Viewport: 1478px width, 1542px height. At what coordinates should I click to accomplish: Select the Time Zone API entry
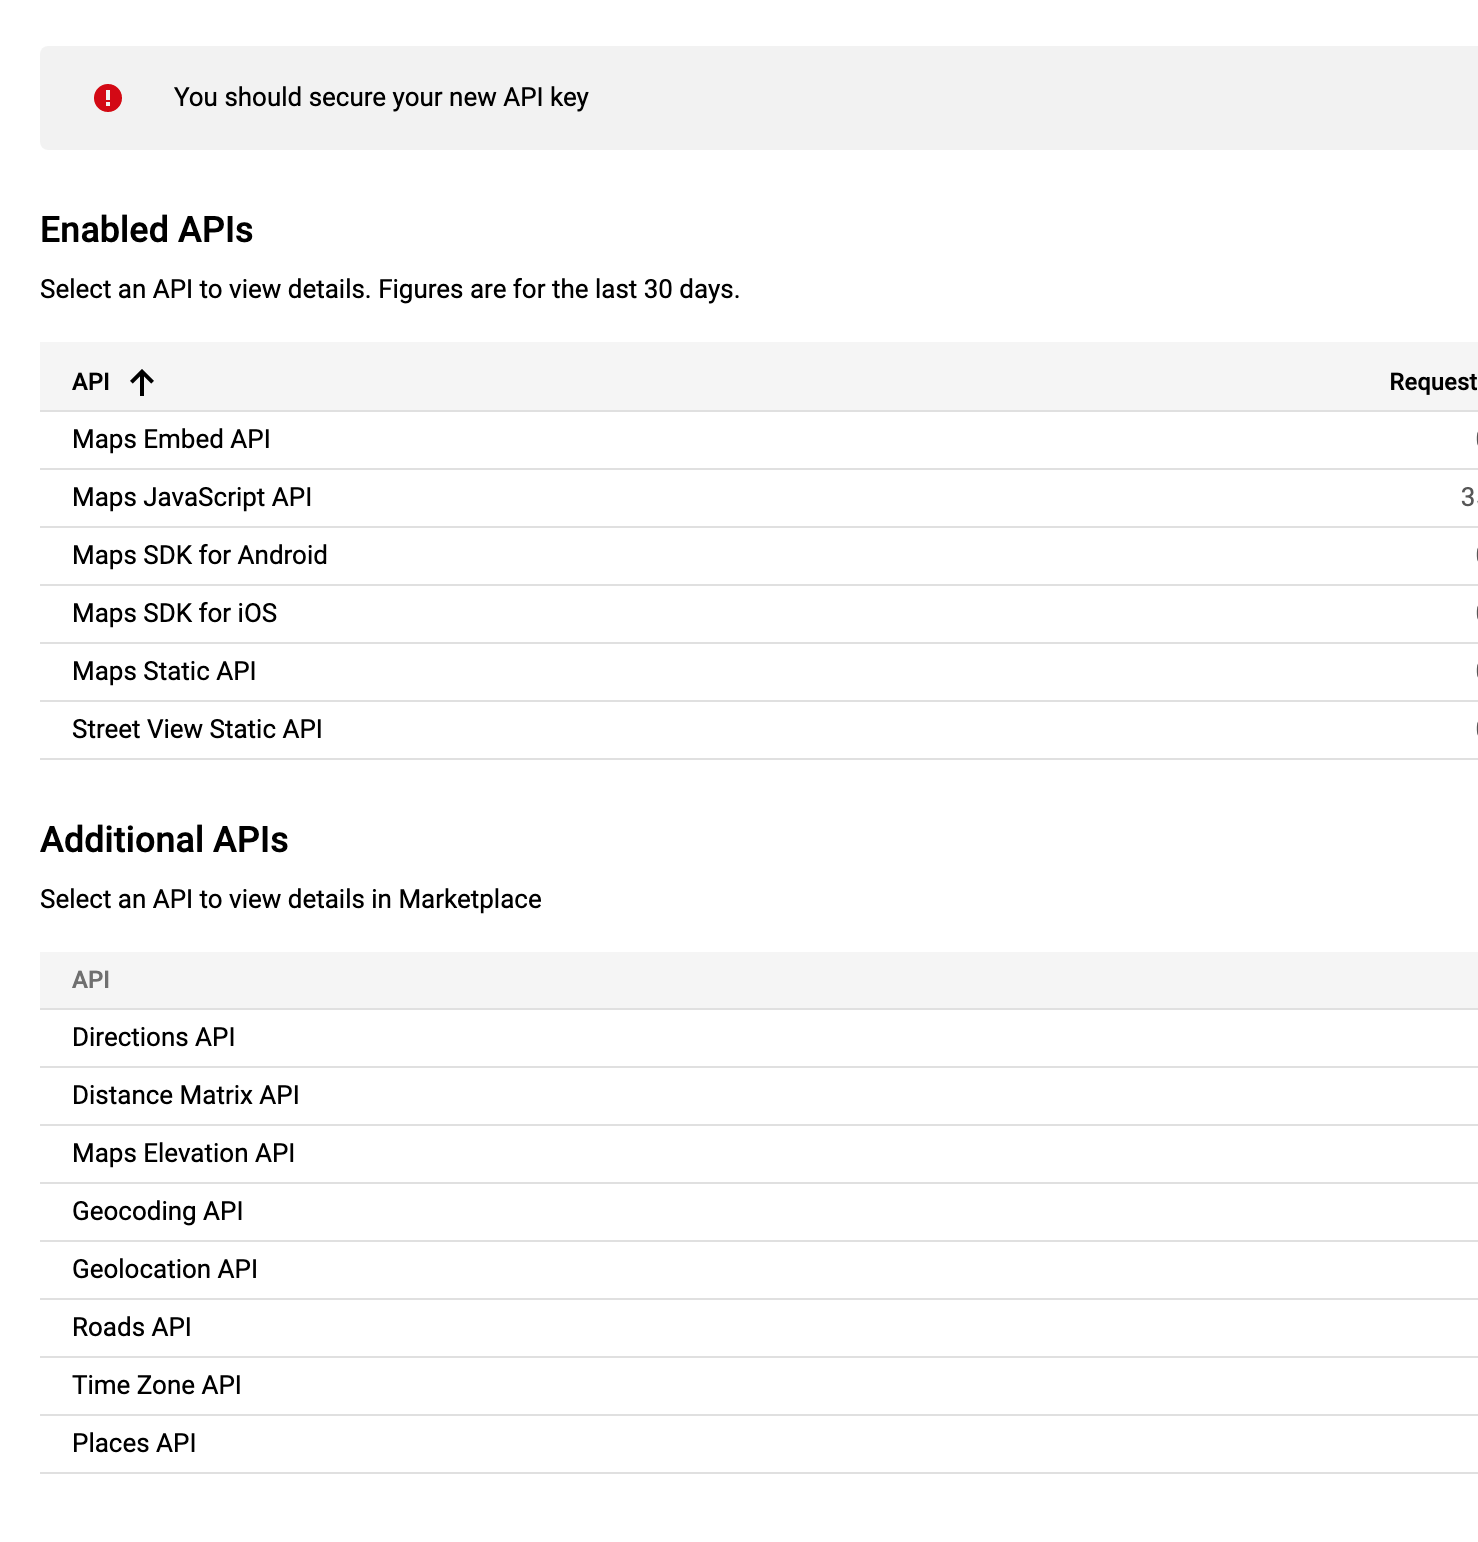[x=156, y=1385]
